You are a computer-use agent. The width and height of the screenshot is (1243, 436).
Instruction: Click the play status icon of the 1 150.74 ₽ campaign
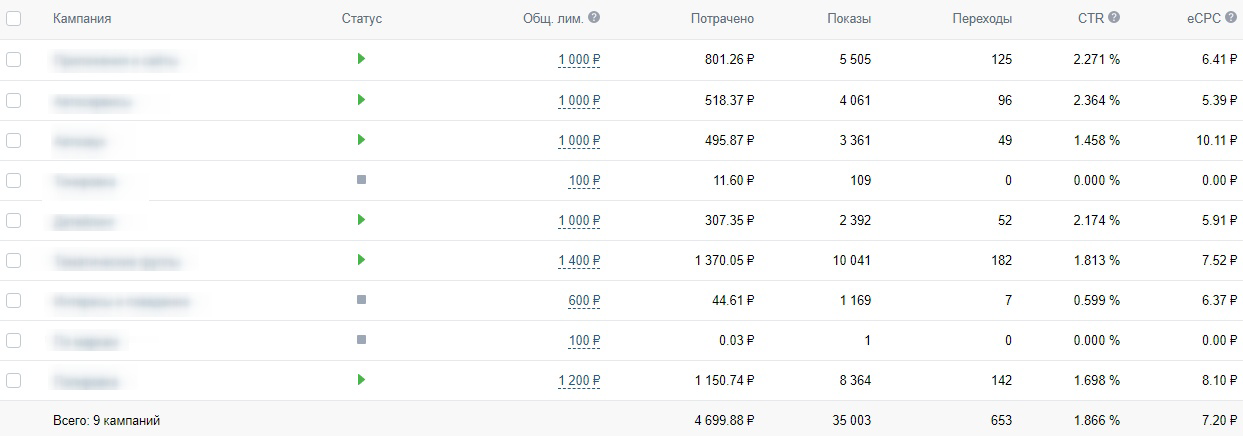click(361, 380)
